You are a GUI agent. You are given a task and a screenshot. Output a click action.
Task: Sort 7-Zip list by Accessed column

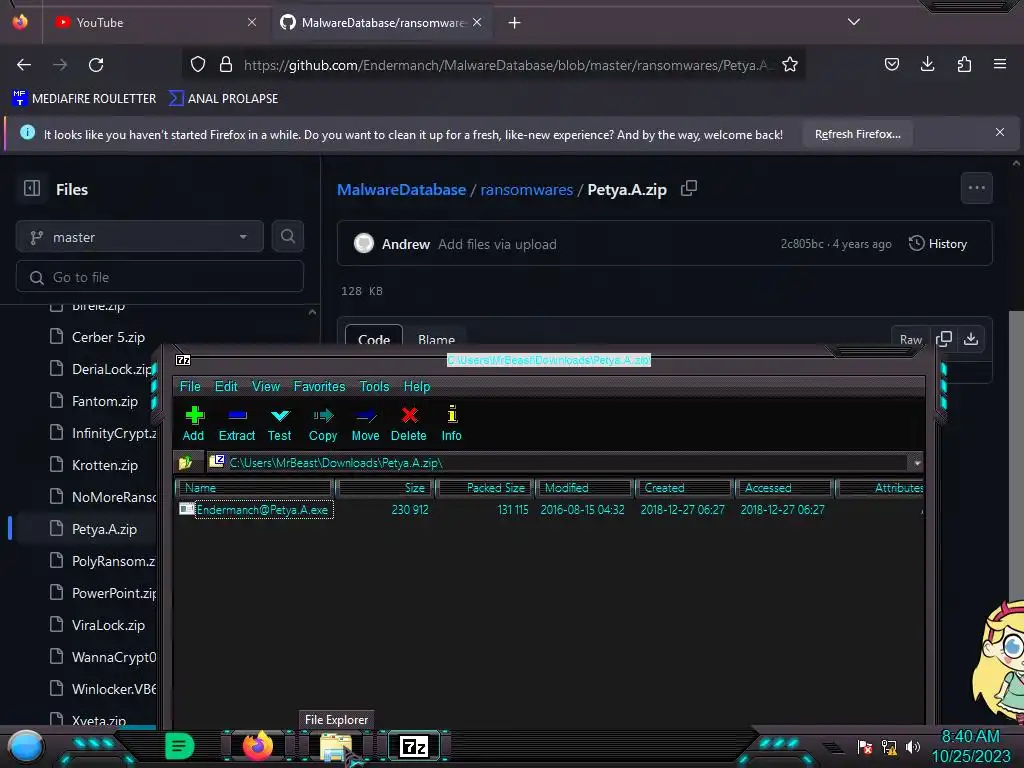(x=784, y=488)
